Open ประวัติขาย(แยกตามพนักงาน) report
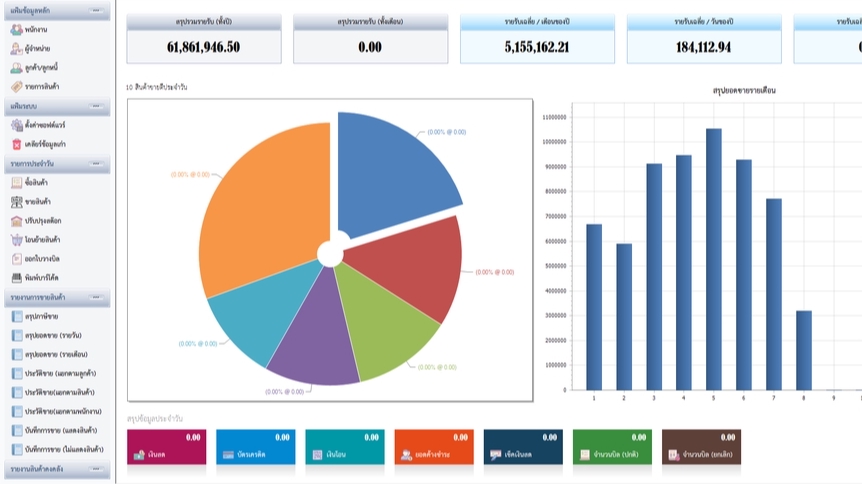Image resolution: width=862 pixels, height=484 pixels. pos(57,411)
